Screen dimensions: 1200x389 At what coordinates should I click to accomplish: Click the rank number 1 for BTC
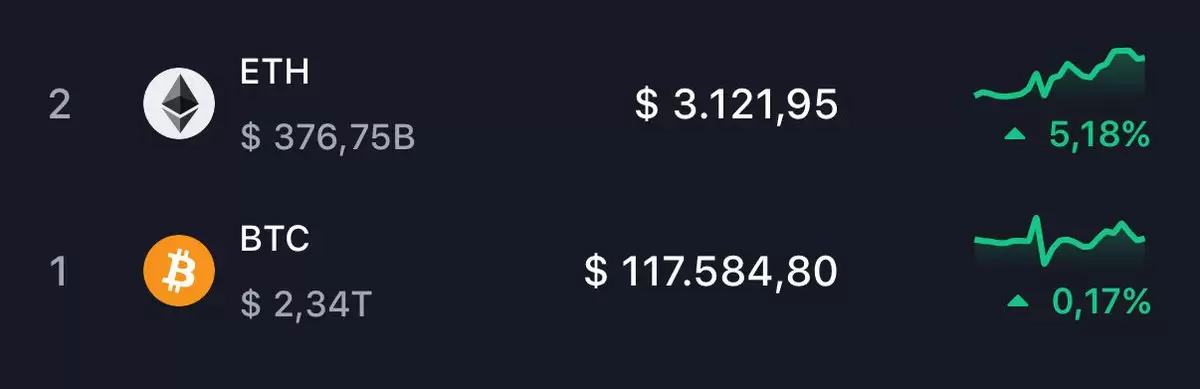coord(60,272)
